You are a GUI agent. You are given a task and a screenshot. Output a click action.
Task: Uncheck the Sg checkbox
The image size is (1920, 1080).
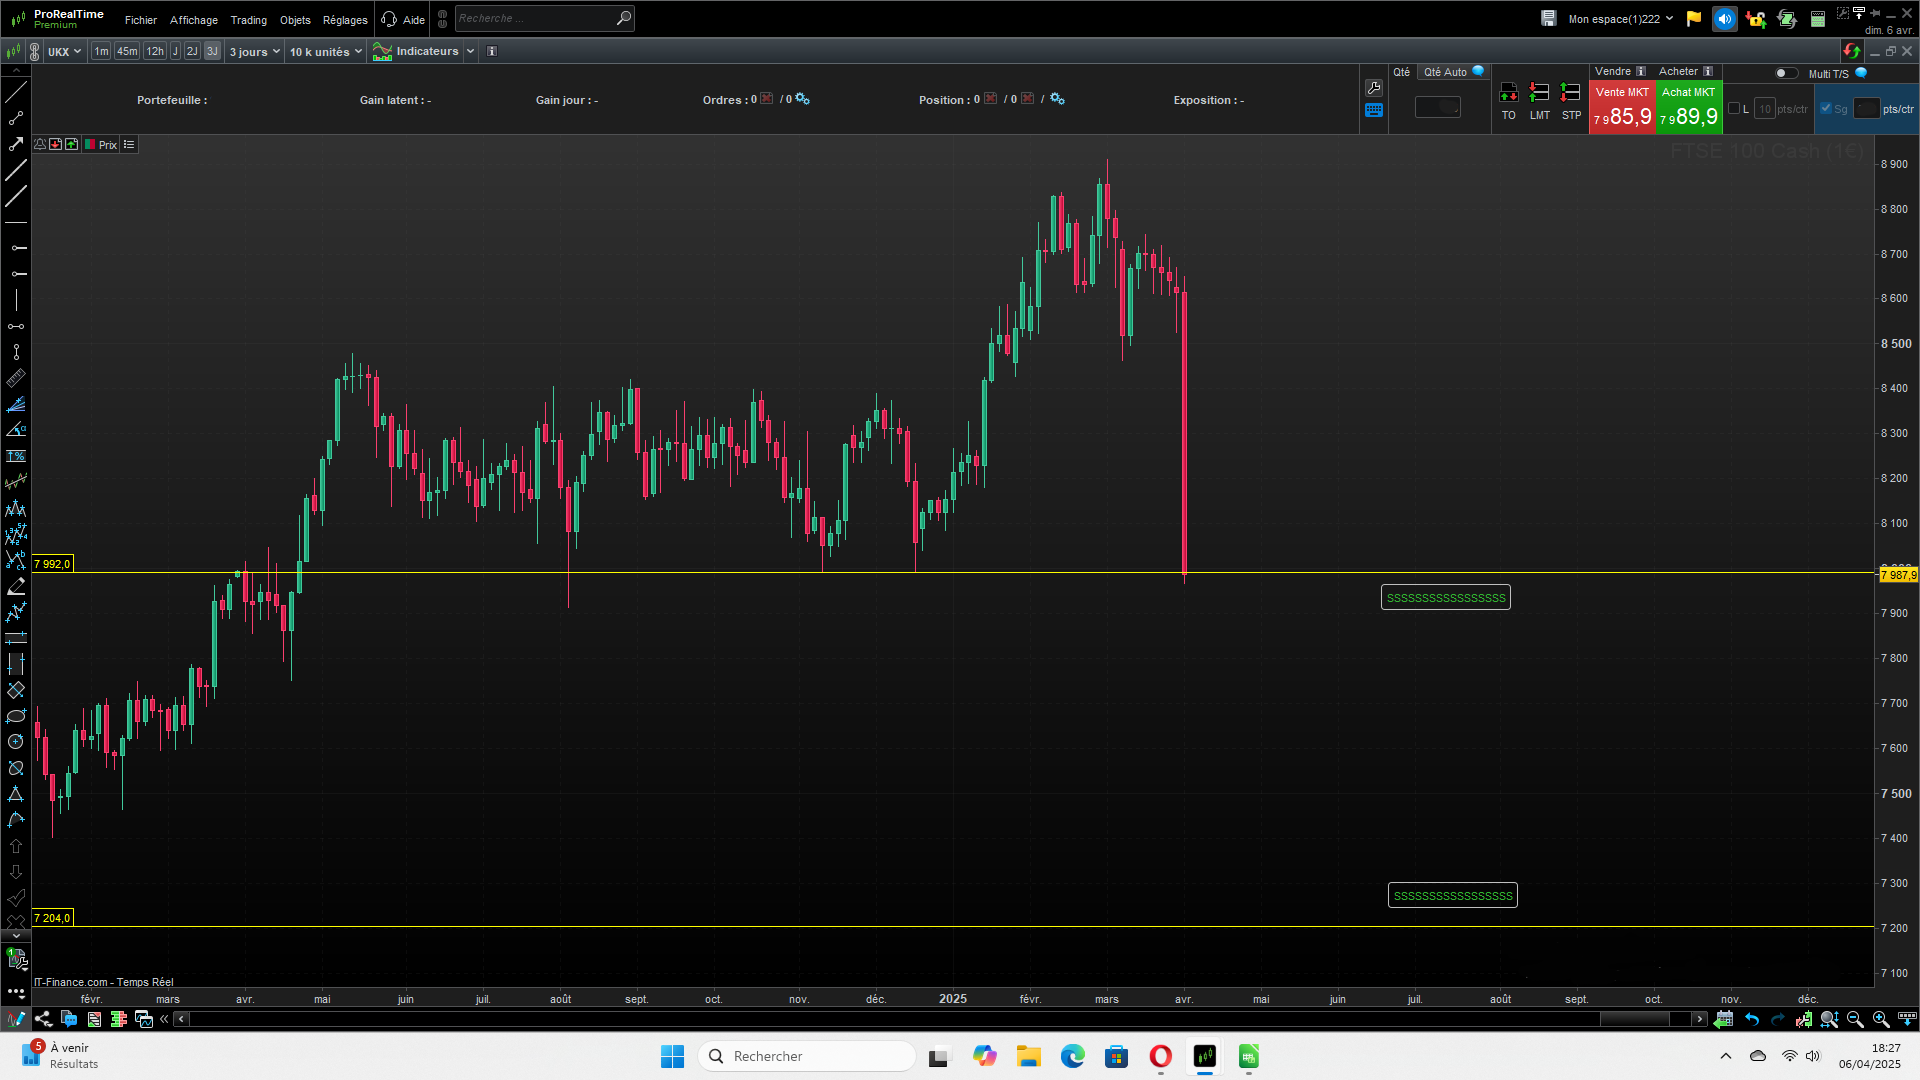tap(1826, 109)
